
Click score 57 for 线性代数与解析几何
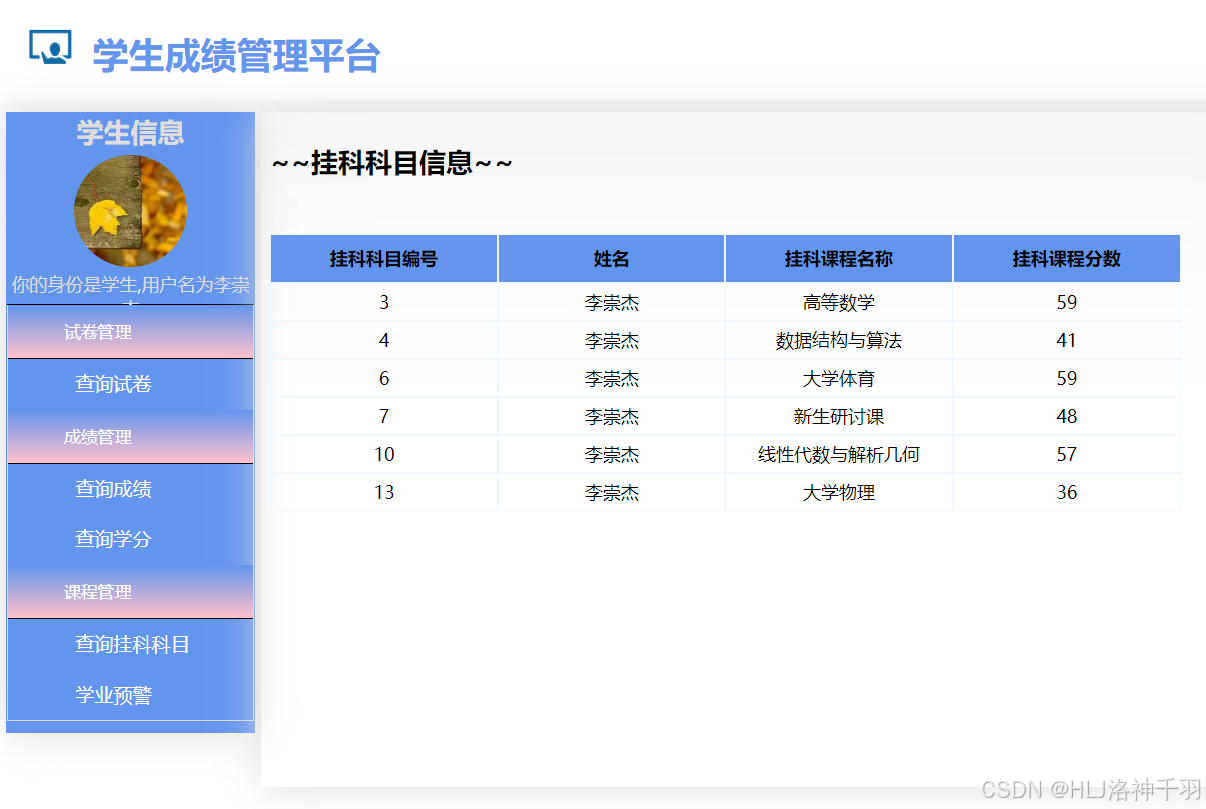(x=1067, y=454)
